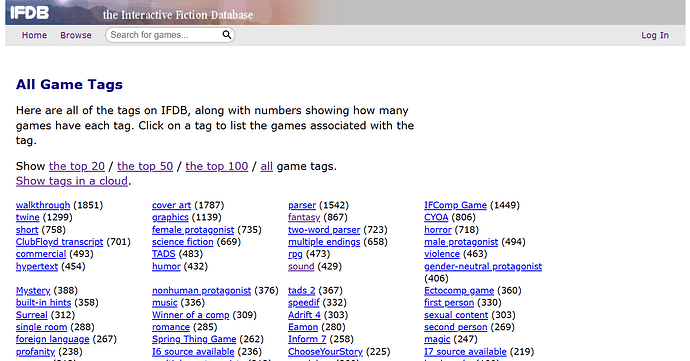690x361 pixels.
Task: Open Winner of a comp tag
Action: coord(191,315)
